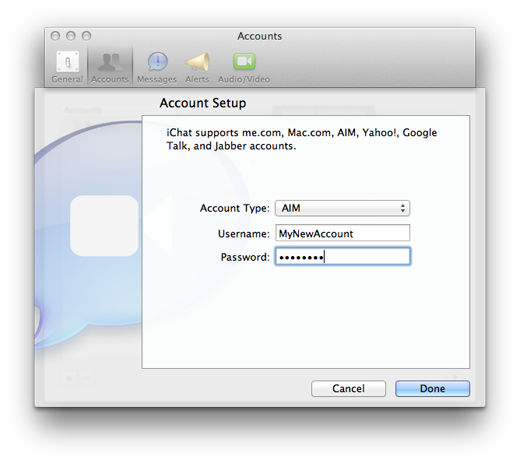The image size is (520, 463).
Task: Open the Messages preferences pane
Action: [157, 67]
